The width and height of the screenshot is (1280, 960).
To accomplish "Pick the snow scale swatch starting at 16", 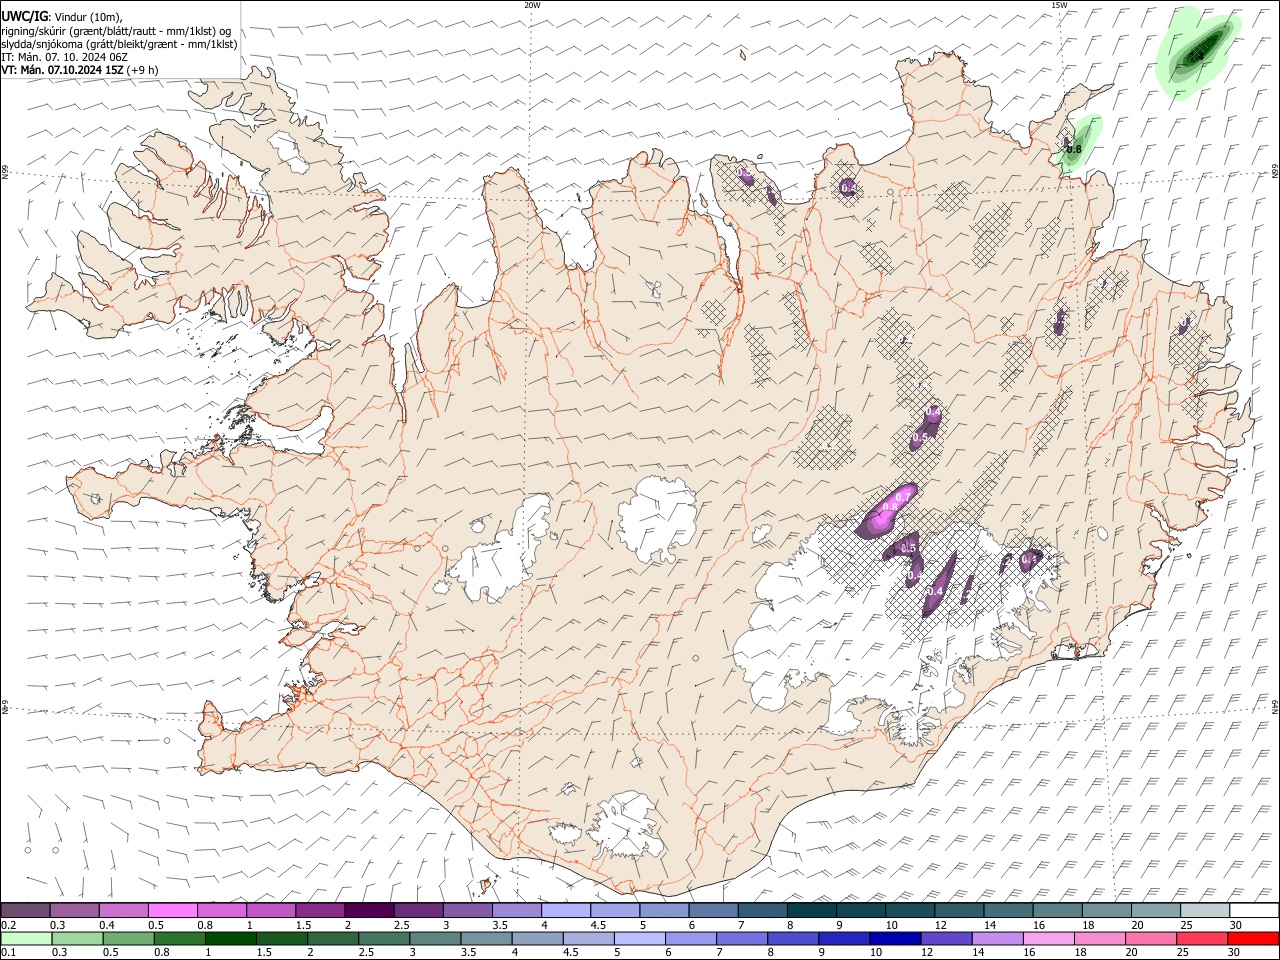I will (x=1057, y=910).
